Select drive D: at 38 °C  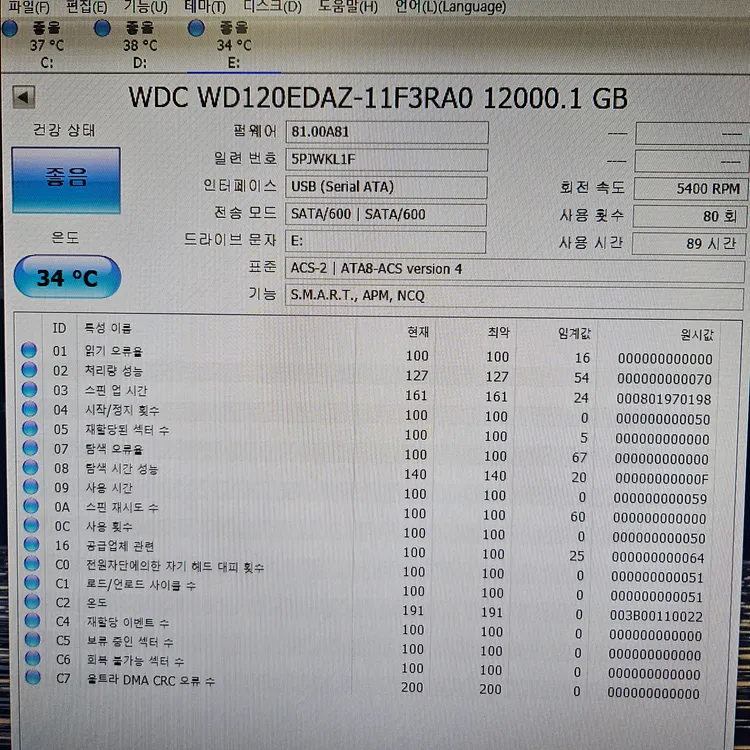(140, 45)
